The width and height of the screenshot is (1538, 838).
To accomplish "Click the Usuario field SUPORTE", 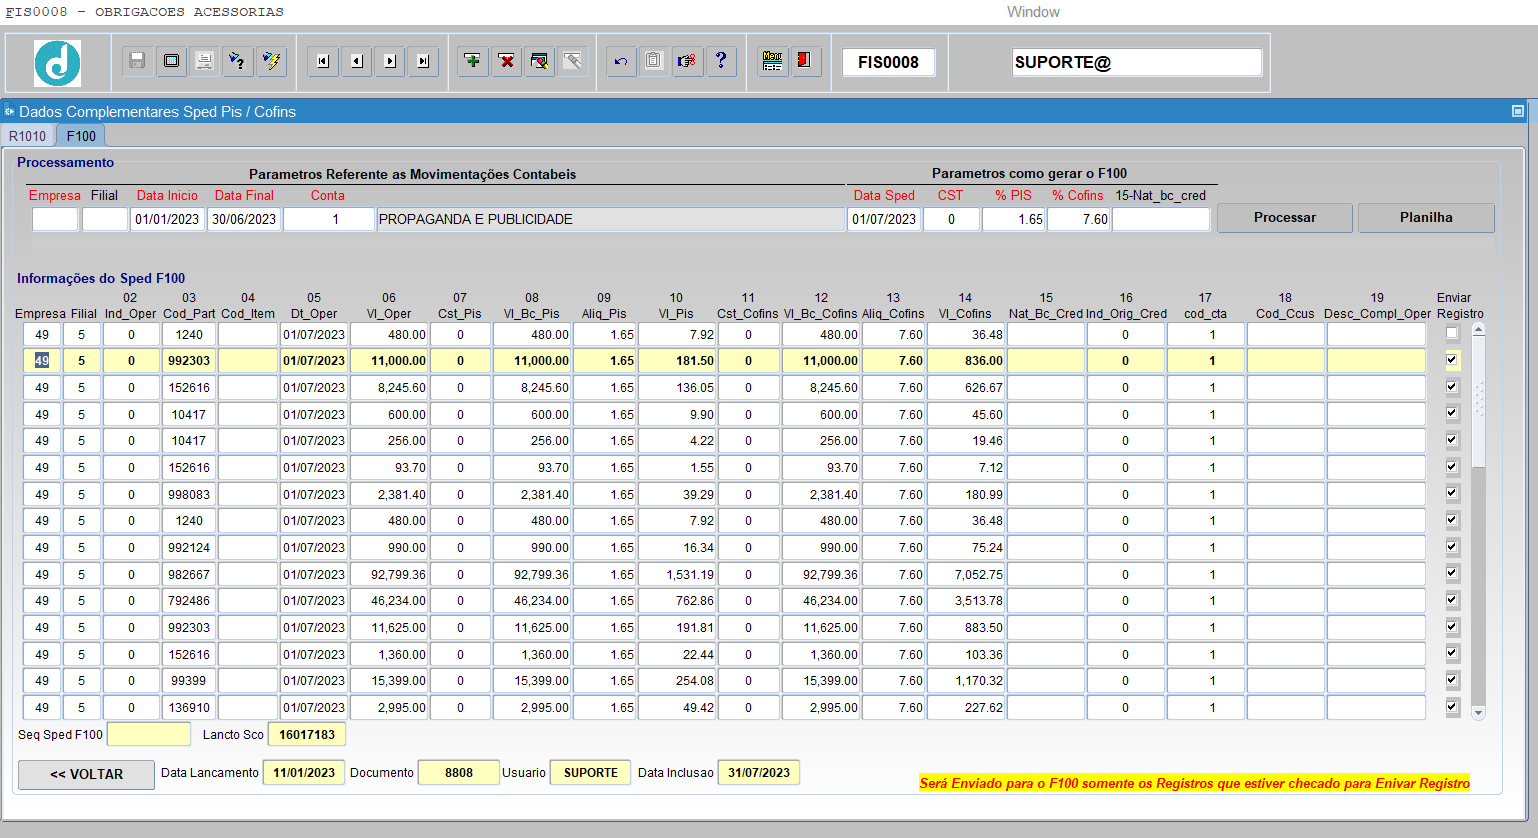I will point(591,773).
